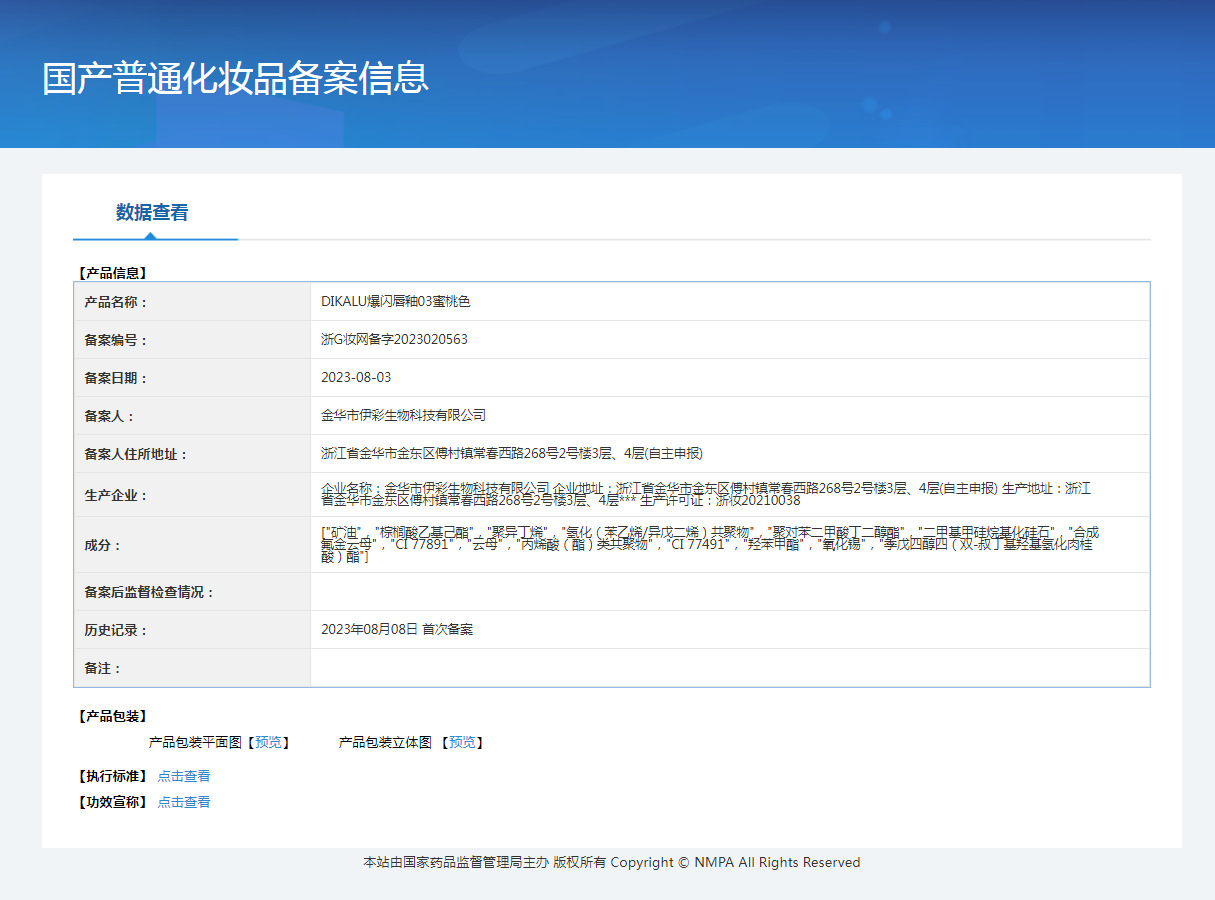Image resolution: width=1215 pixels, height=900 pixels.
Task: Click the 产品名称 row label
Action: point(116,302)
